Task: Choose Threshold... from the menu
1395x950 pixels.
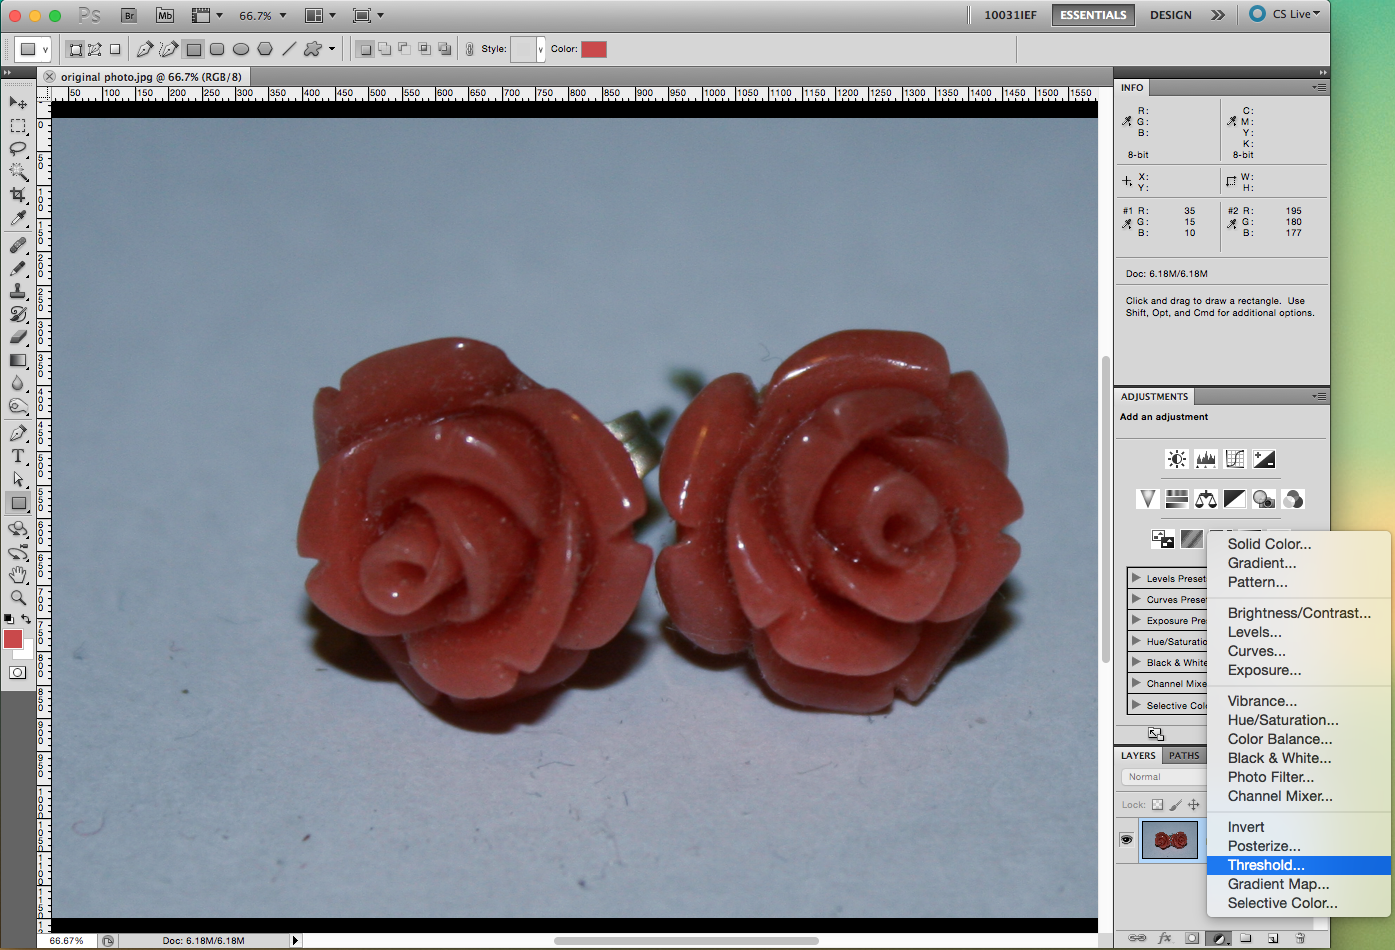Action: [x=1299, y=865]
